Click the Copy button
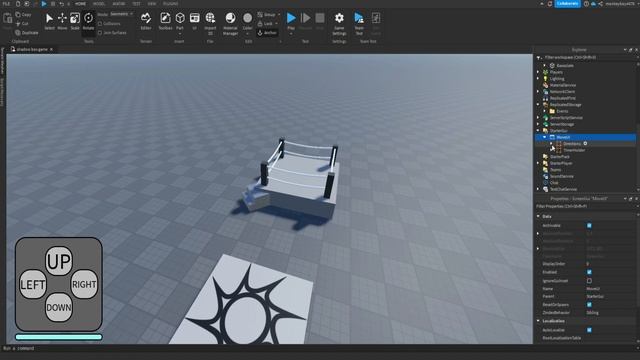The height and width of the screenshot is (360, 640). pos(23,15)
